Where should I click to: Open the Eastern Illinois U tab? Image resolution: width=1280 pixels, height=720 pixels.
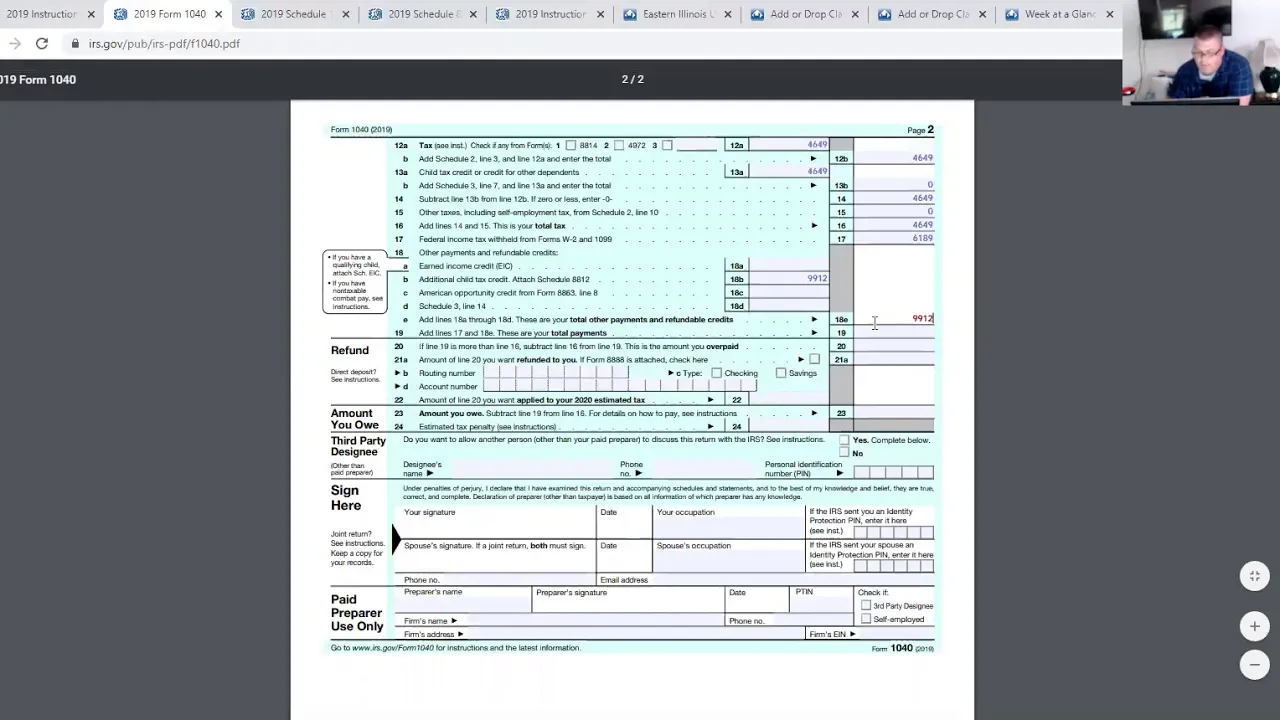click(678, 14)
